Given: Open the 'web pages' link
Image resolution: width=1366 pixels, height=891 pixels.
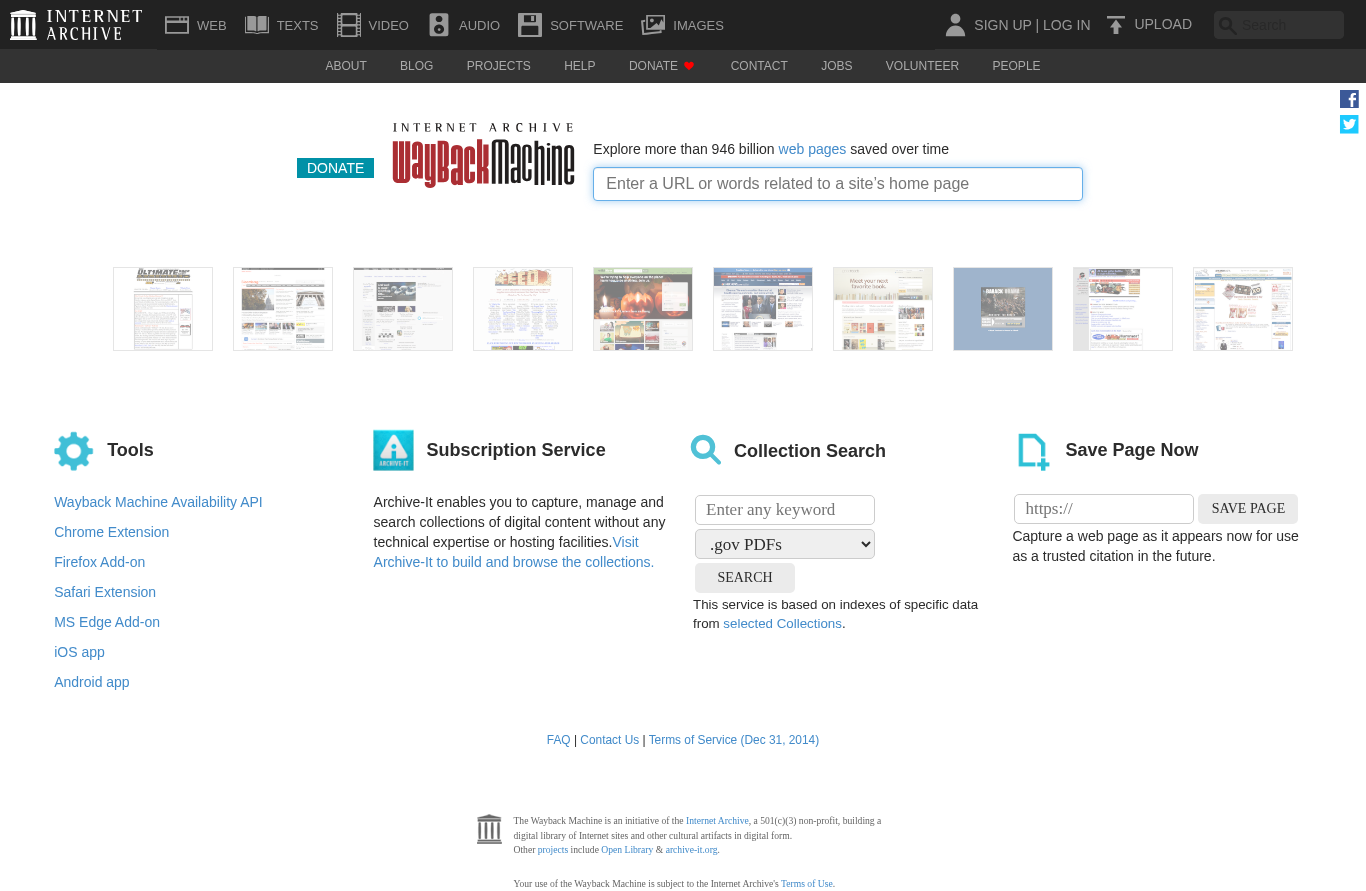Looking at the screenshot, I should 812,149.
